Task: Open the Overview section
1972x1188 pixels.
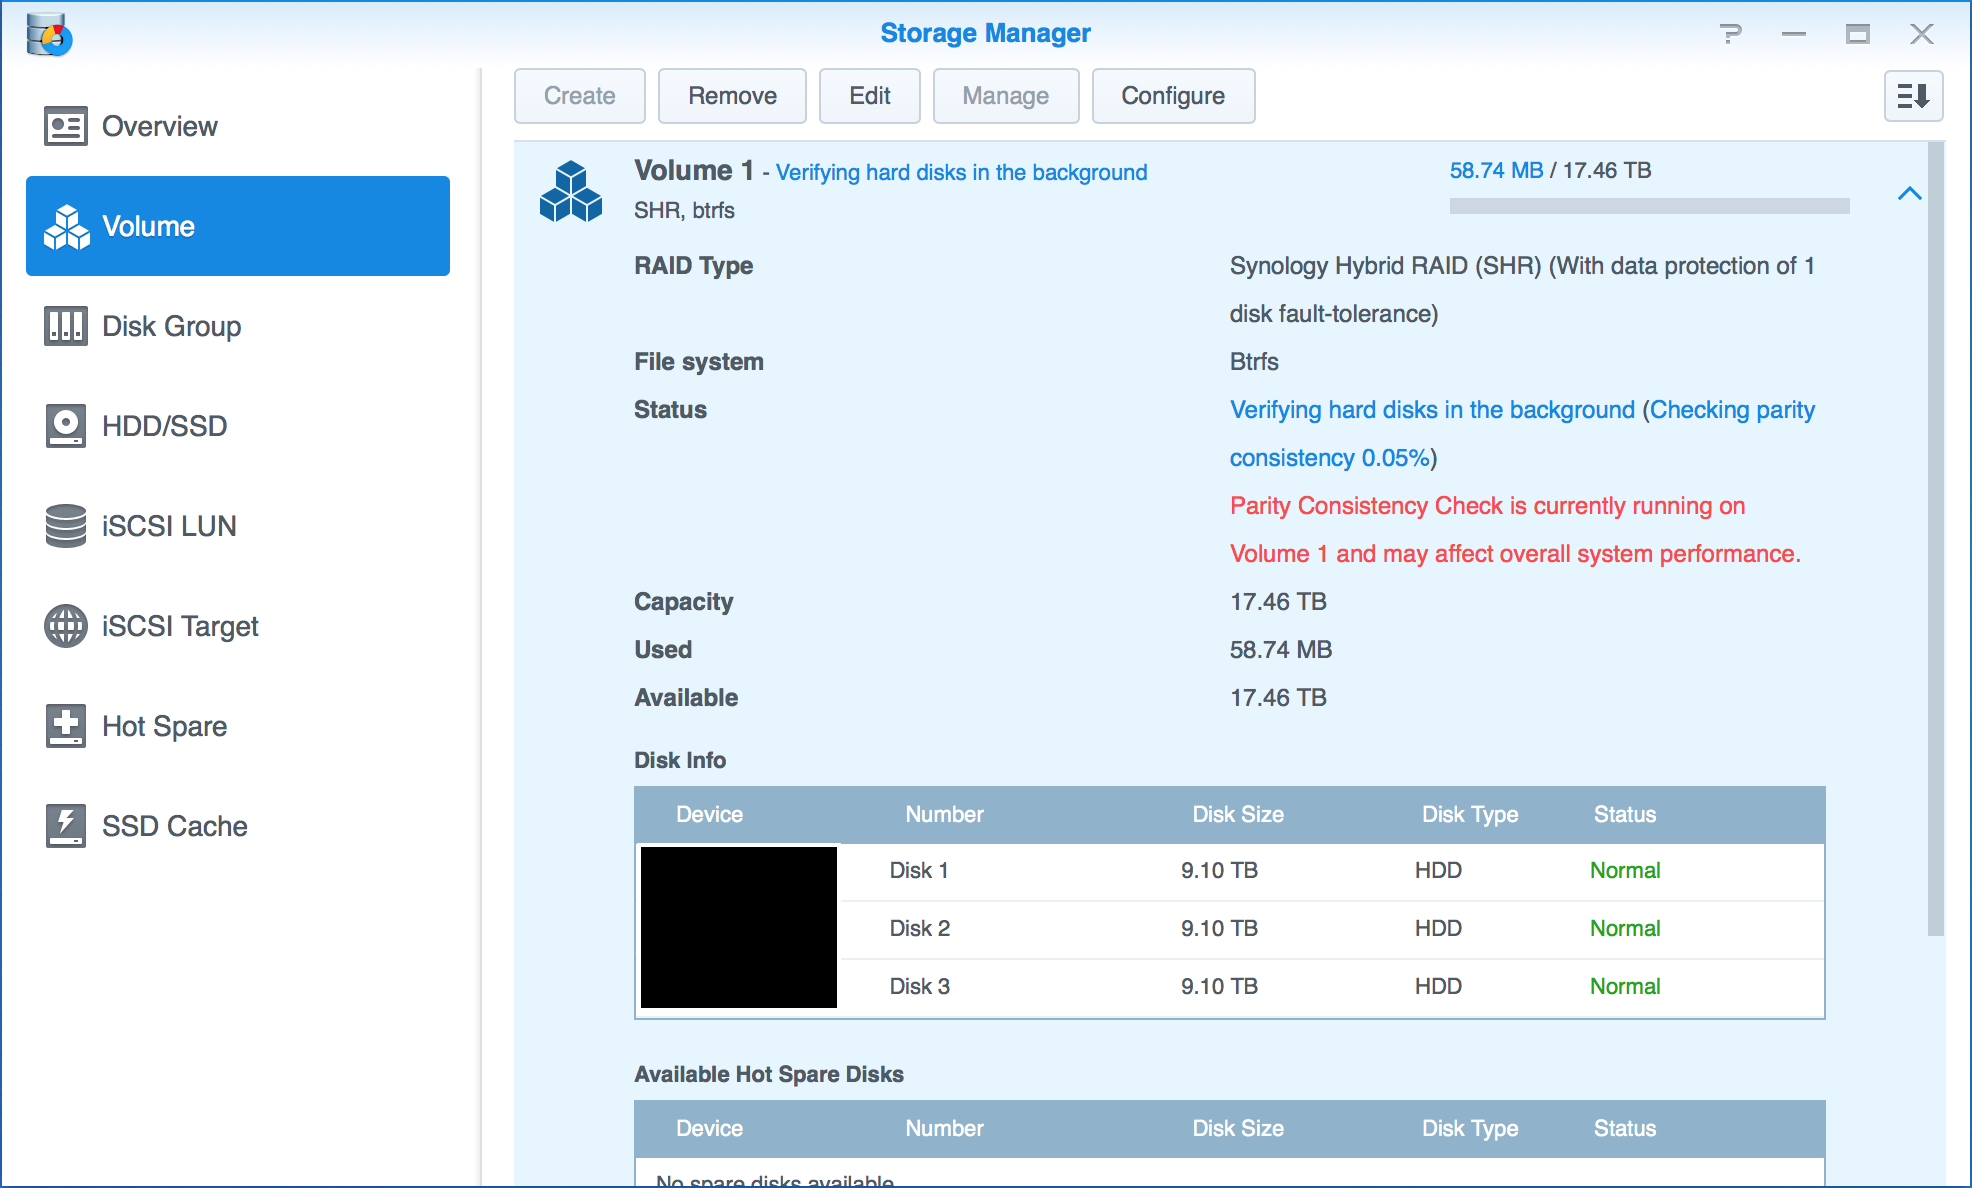Action: click(x=238, y=126)
